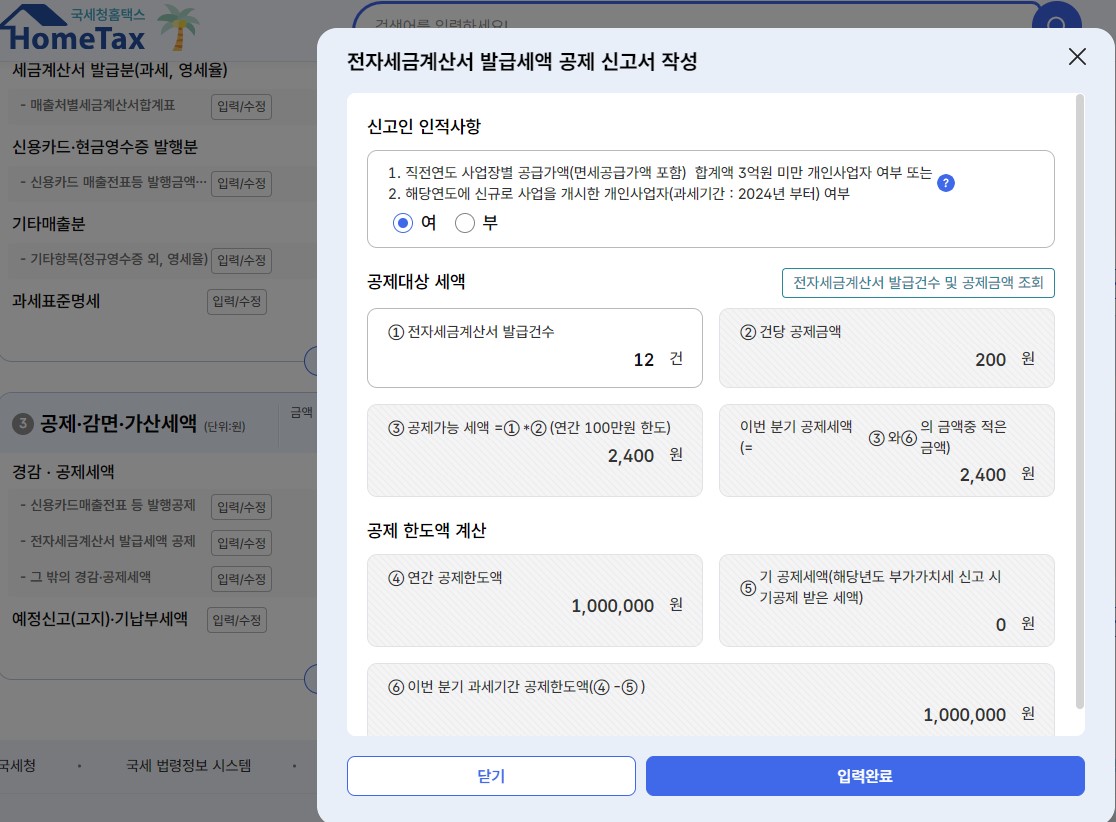Open 전자세금계산서 발급건수 및 공제금액 조회

tap(918, 283)
